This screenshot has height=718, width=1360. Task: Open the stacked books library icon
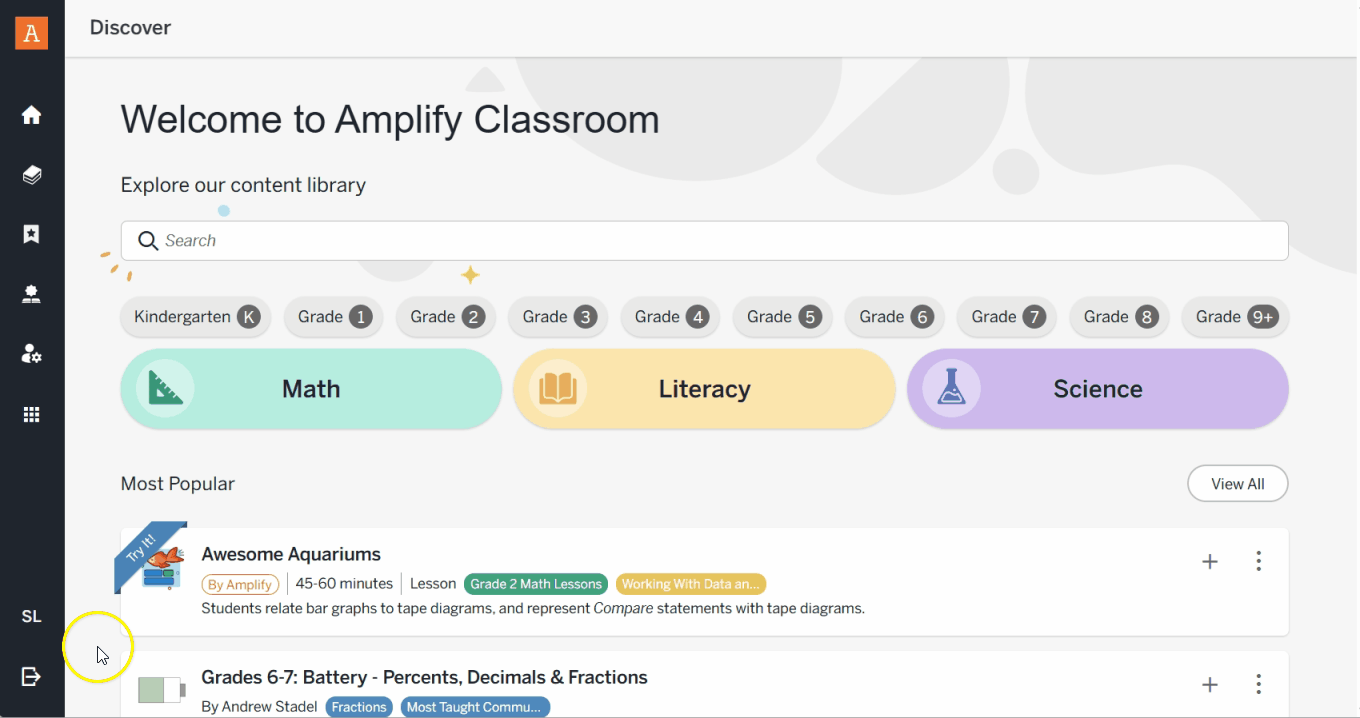coord(32,175)
